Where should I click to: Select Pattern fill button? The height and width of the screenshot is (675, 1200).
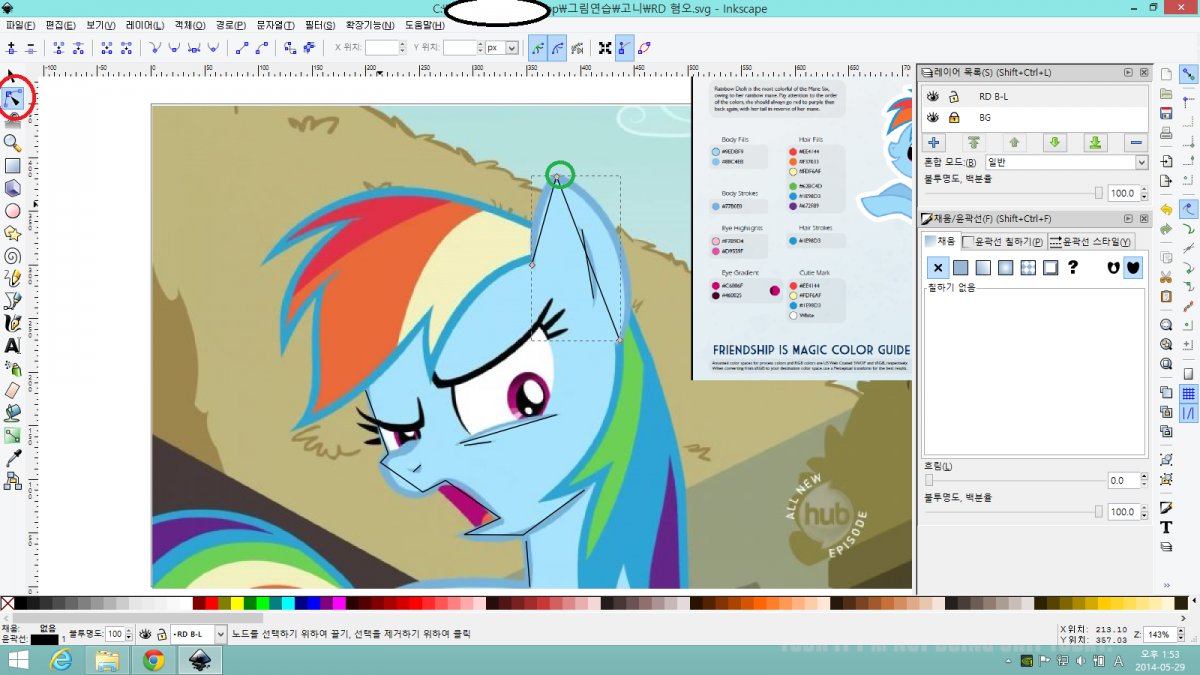click(1028, 267)
